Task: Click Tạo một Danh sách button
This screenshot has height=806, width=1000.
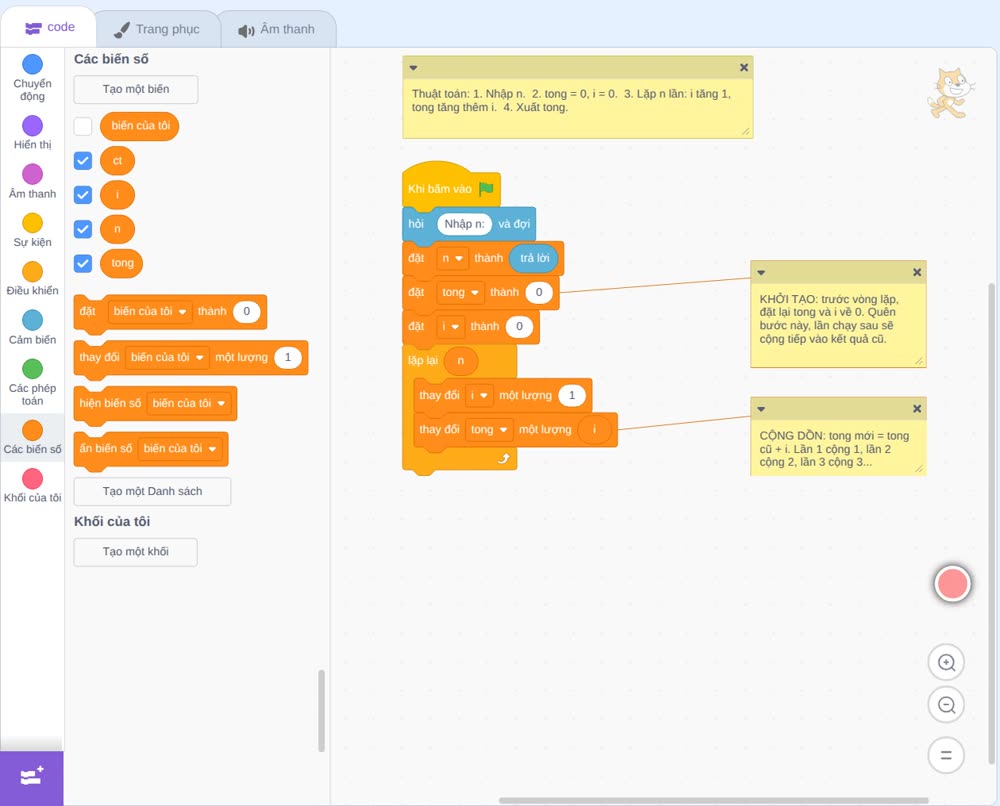Action: click(x=152, y=492)
